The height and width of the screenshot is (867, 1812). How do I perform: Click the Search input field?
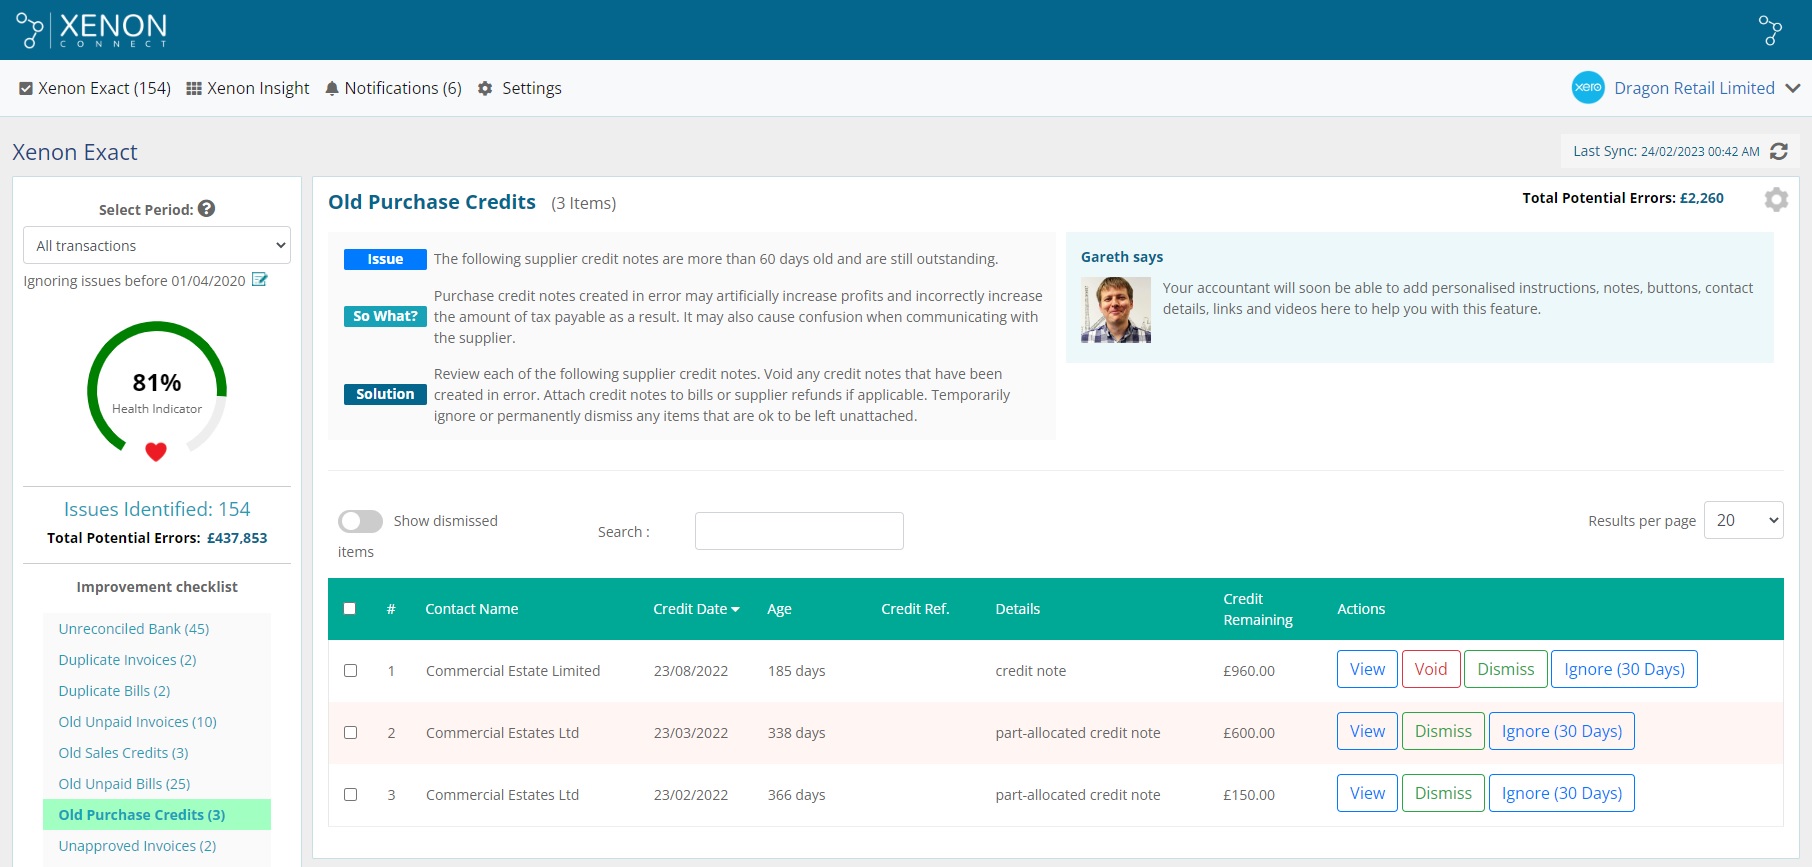[799, 531]
